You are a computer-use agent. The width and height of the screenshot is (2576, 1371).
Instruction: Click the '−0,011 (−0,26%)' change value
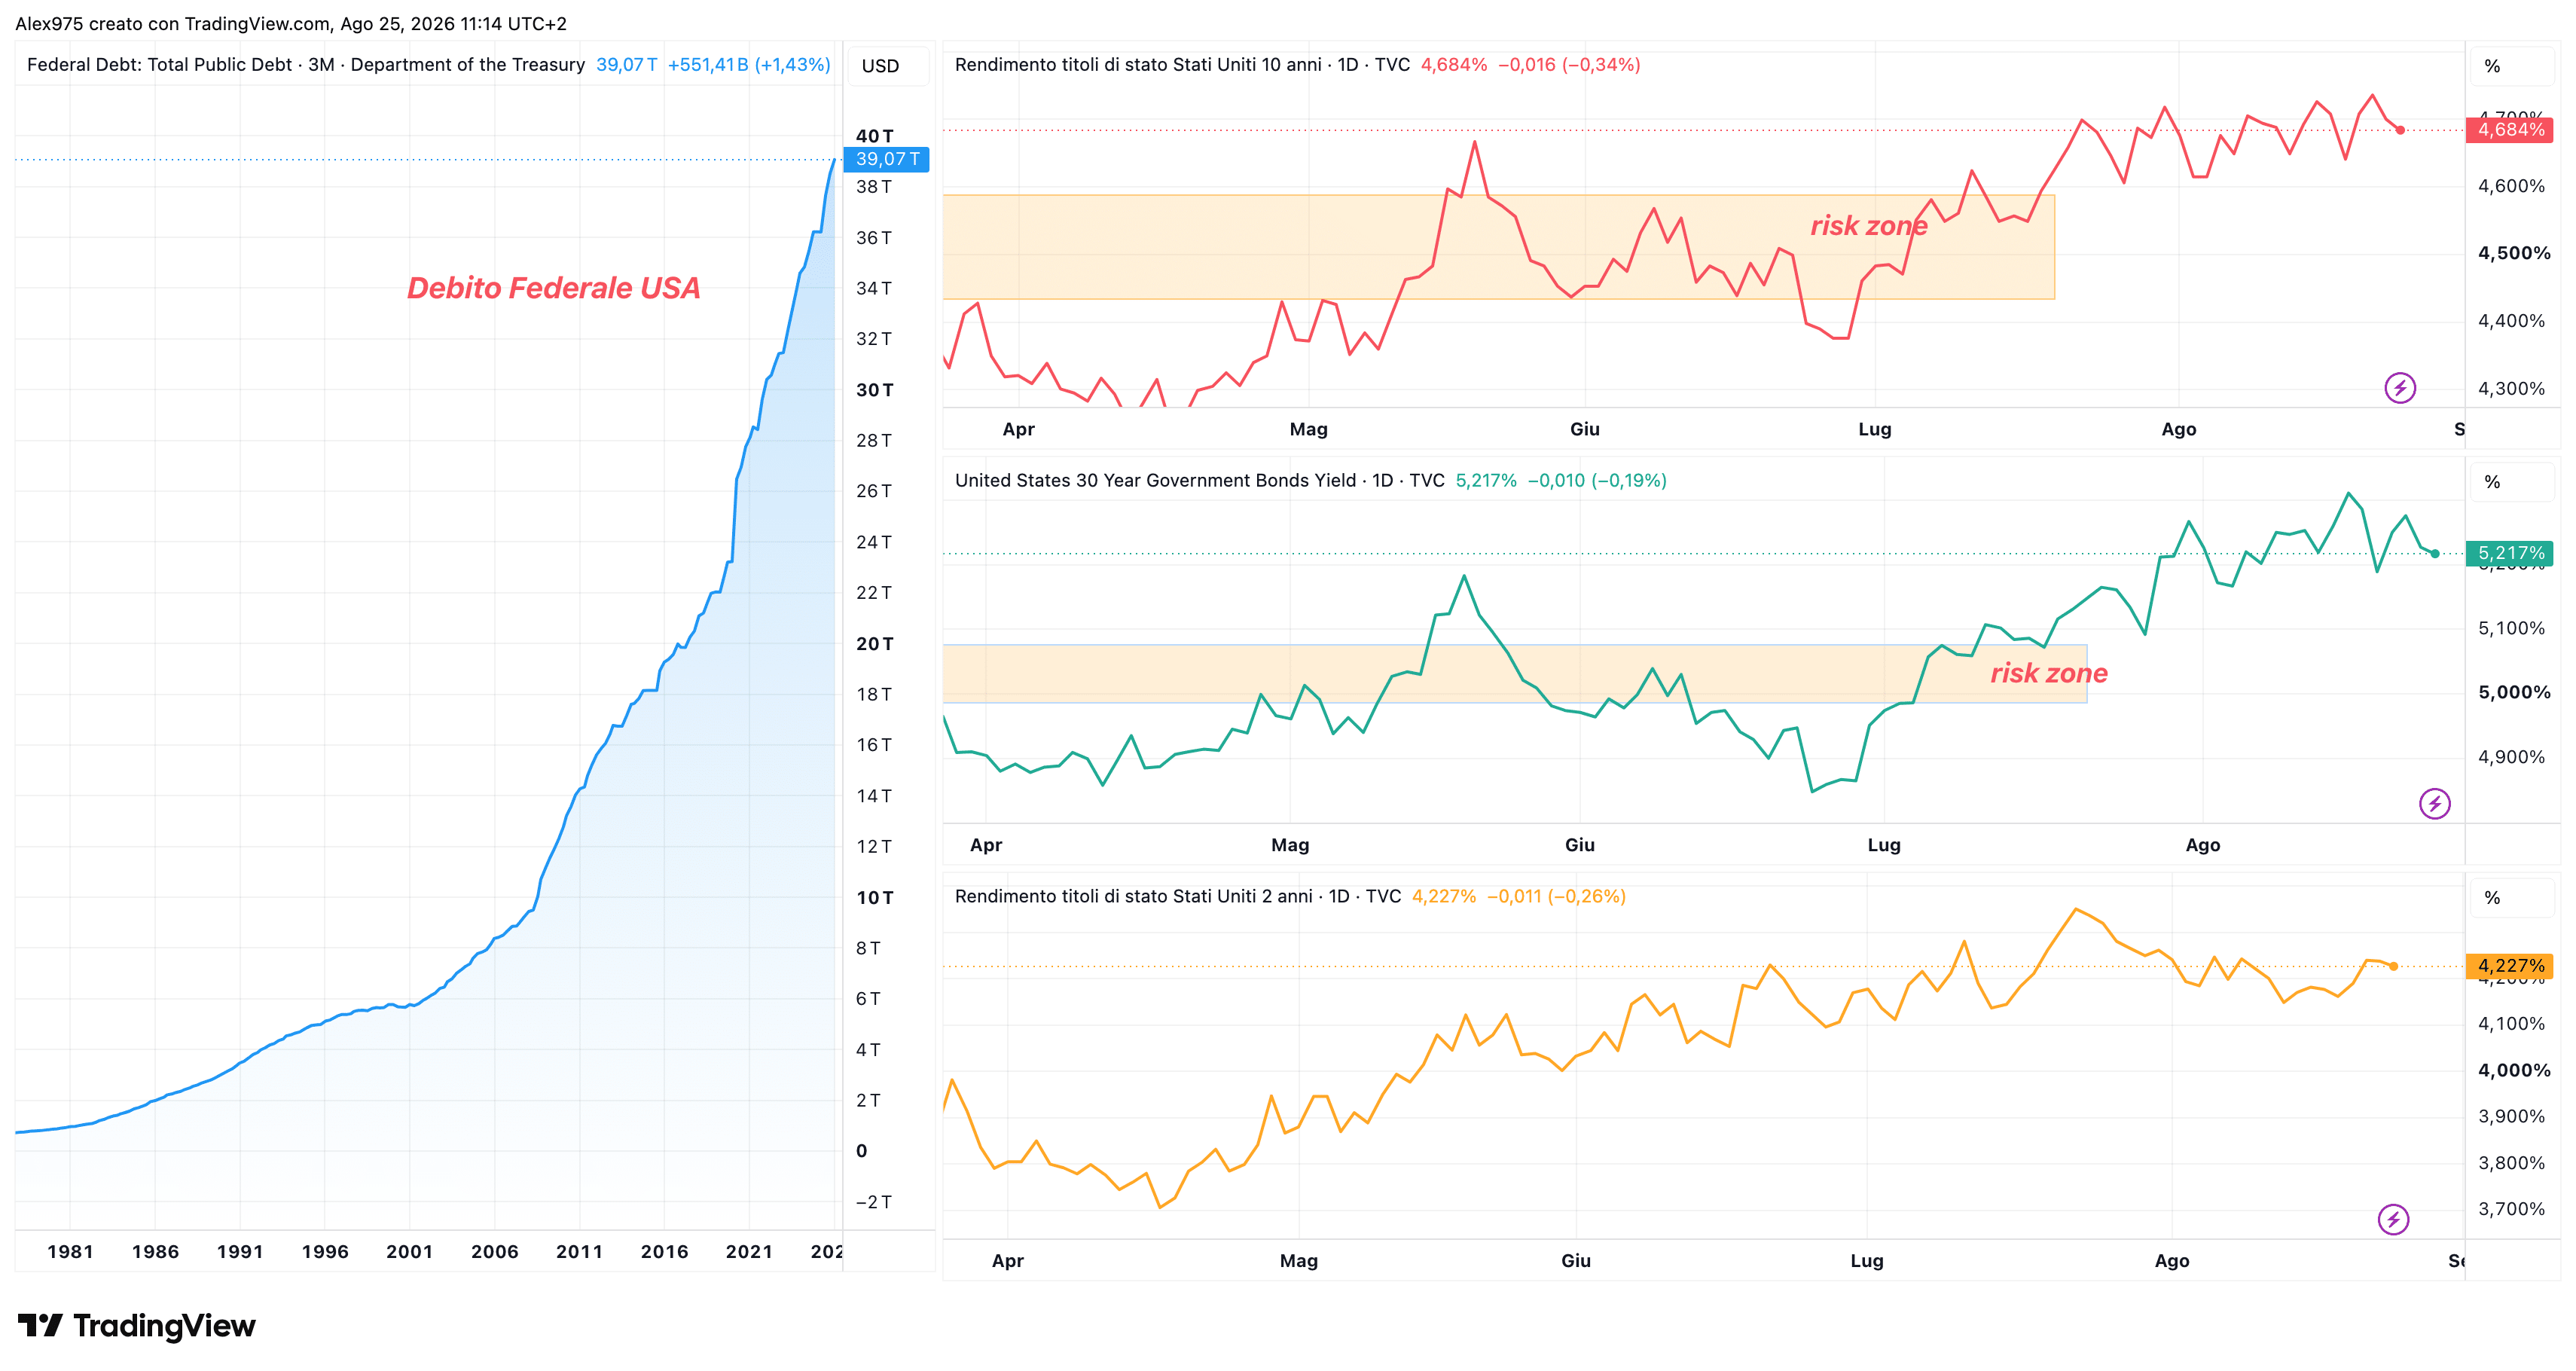tap(1556, 897)
